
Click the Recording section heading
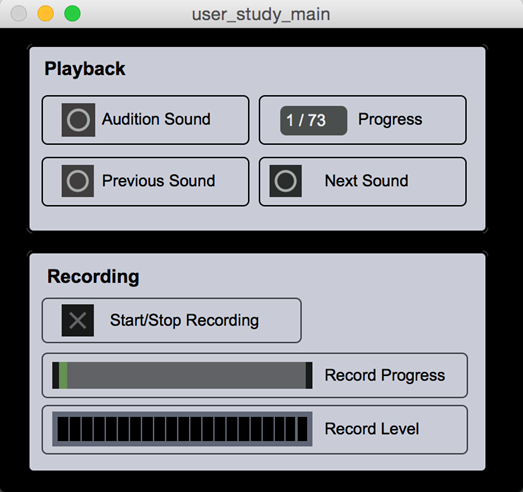(x=93, y=277)
